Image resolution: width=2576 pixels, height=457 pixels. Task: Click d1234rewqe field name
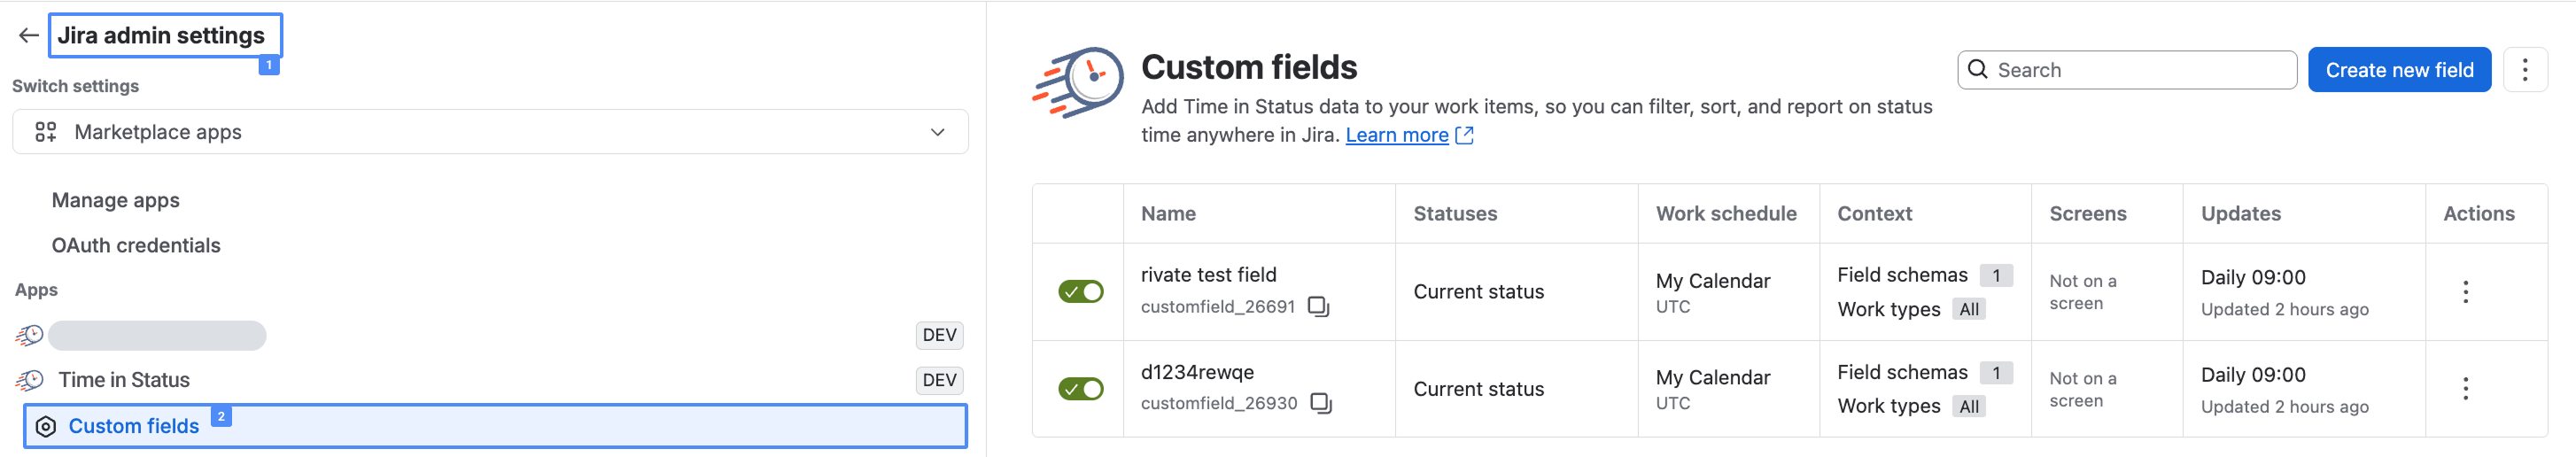(1197, 373)
